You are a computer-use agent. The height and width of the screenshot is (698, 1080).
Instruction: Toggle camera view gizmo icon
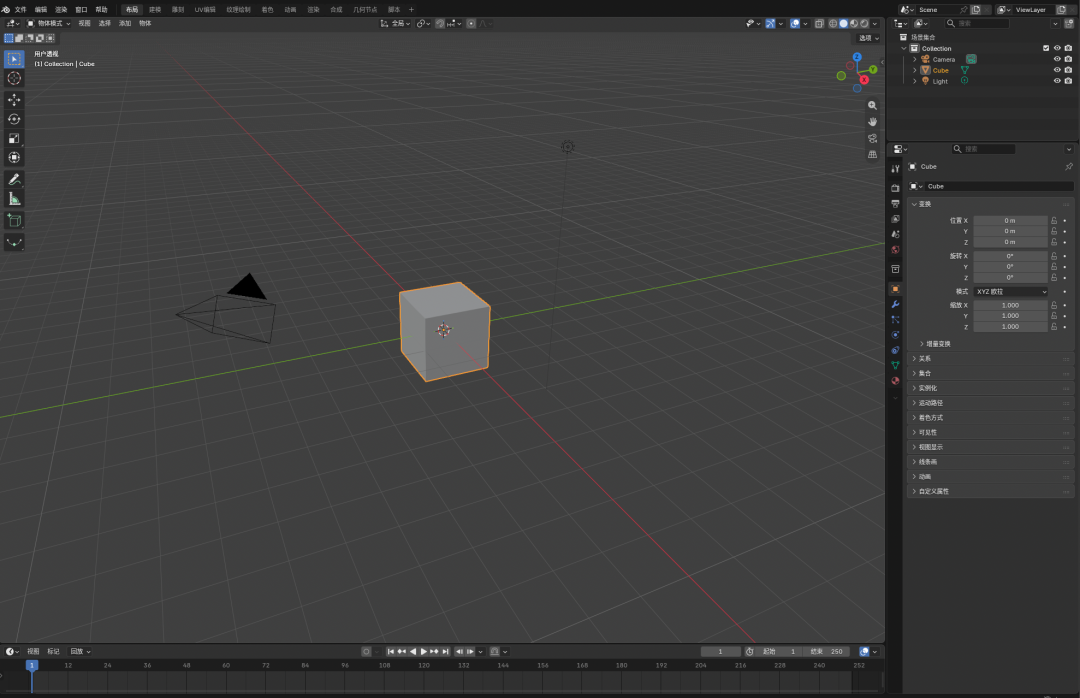[x=872, y=138]
